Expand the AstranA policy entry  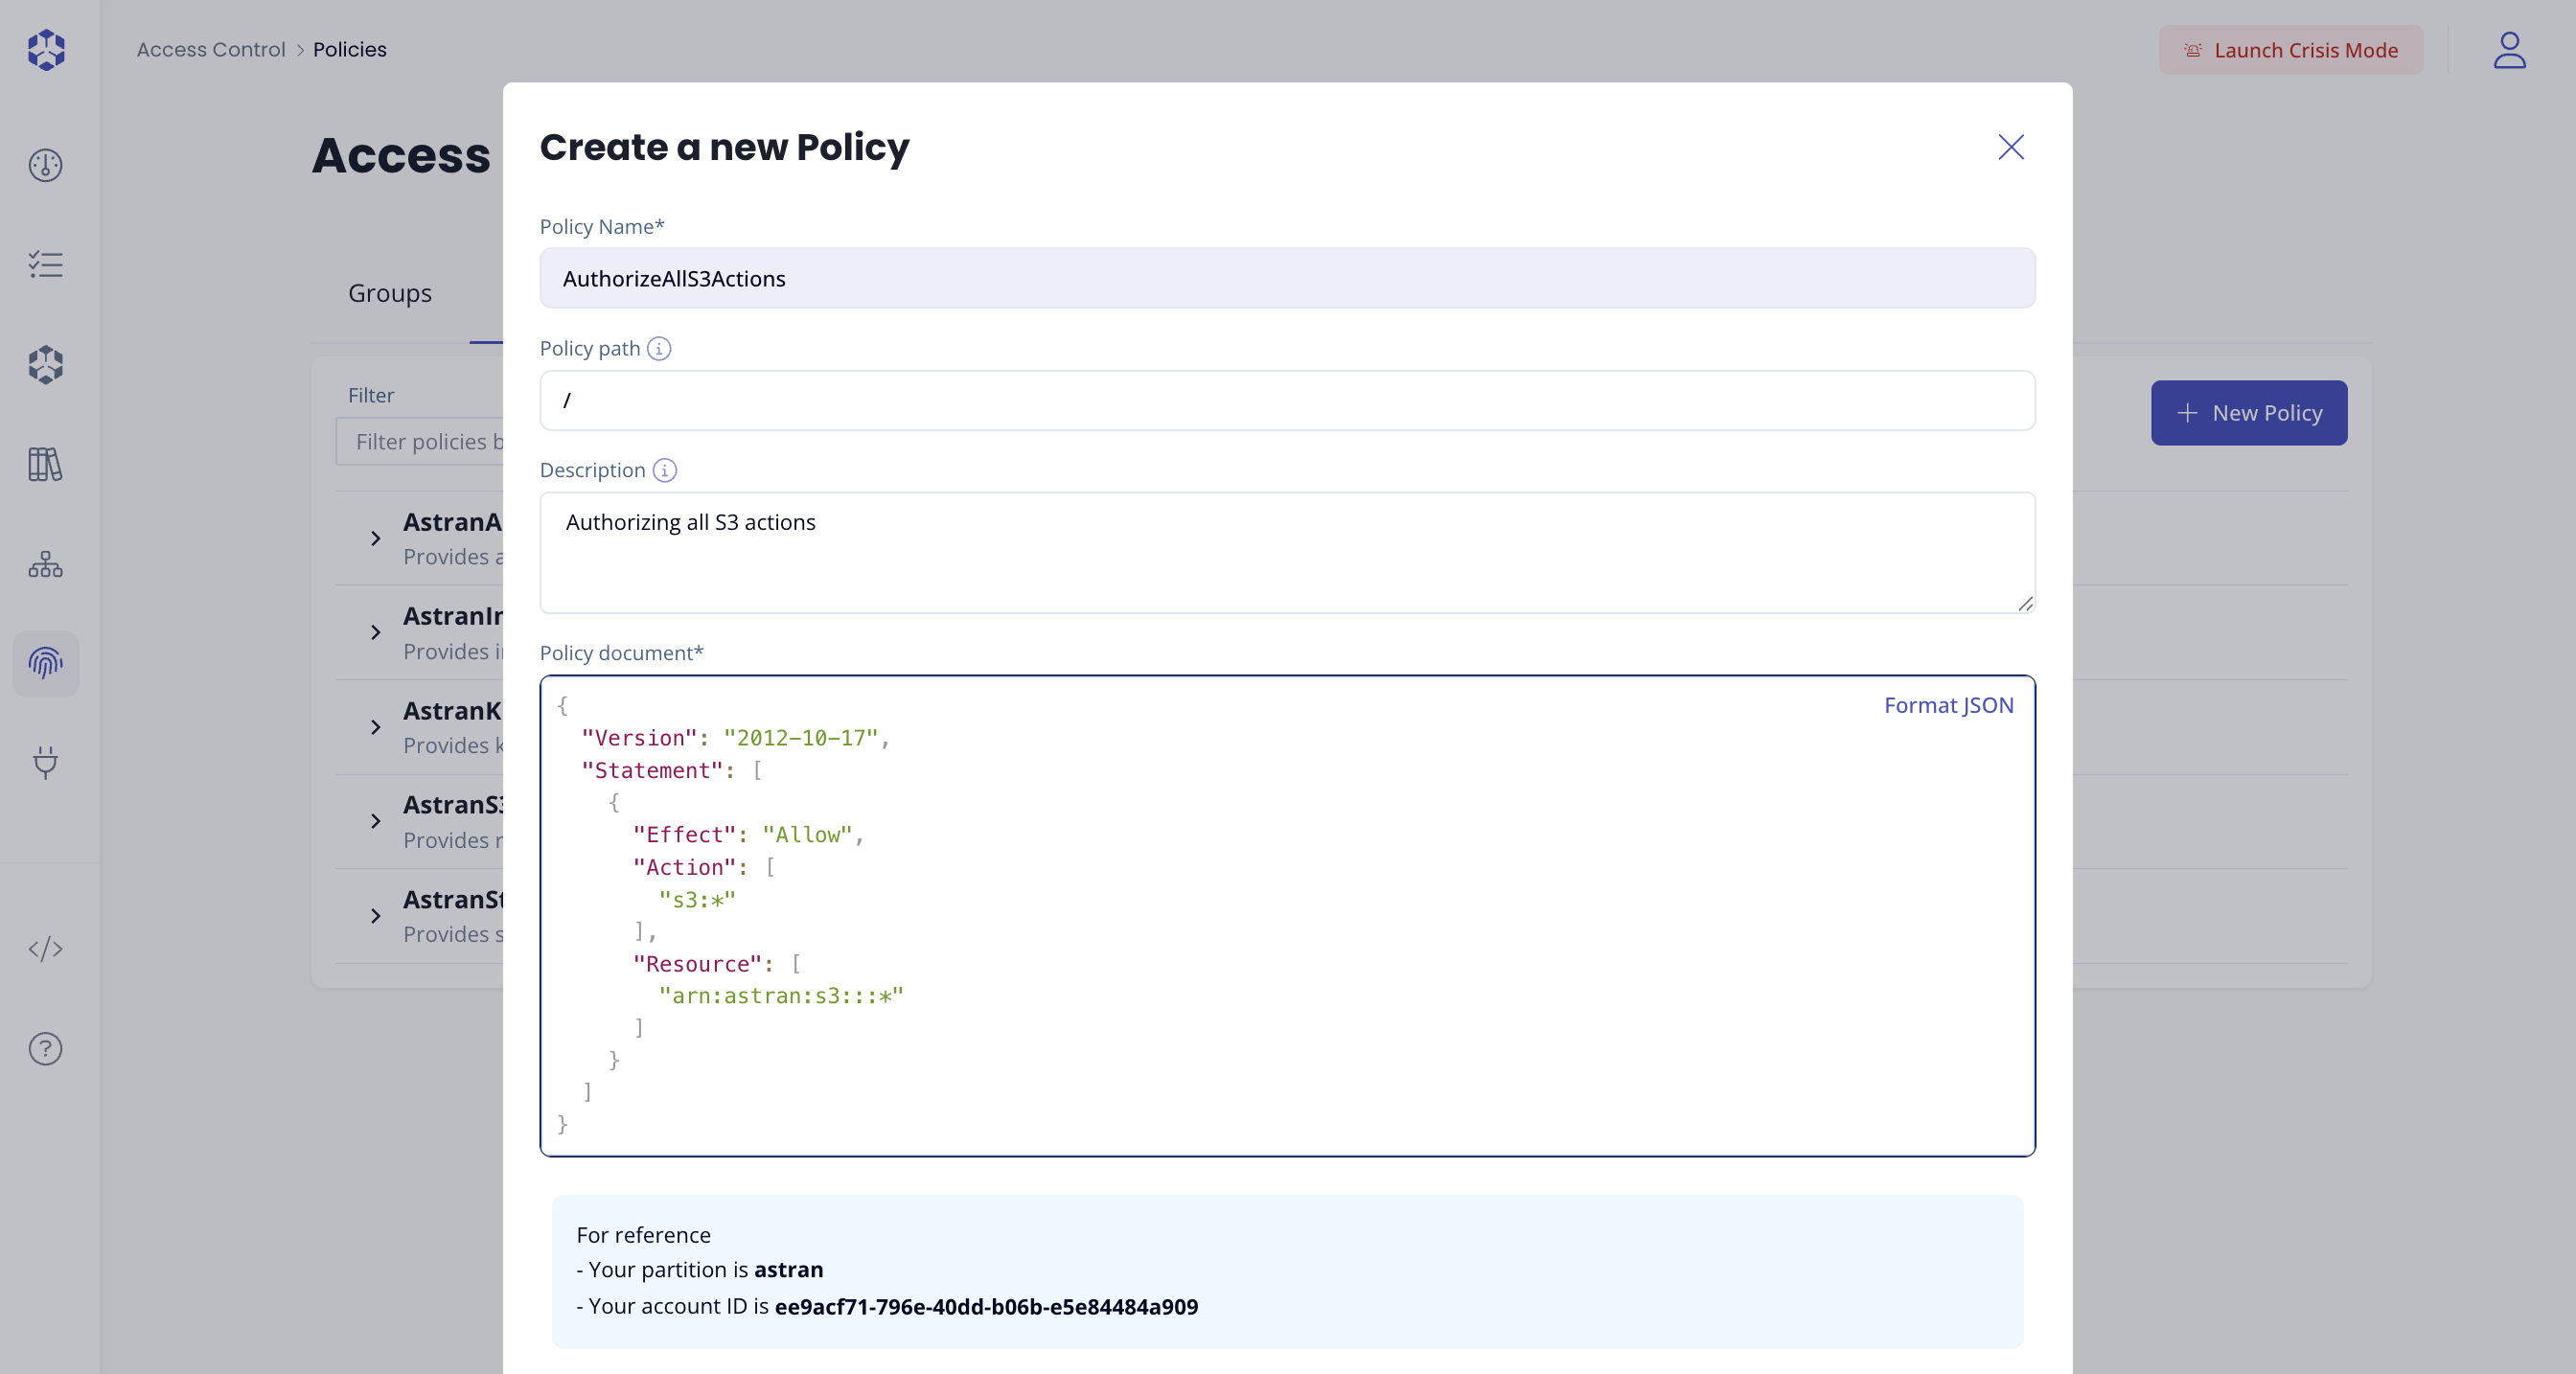click(x=375, y=538)
